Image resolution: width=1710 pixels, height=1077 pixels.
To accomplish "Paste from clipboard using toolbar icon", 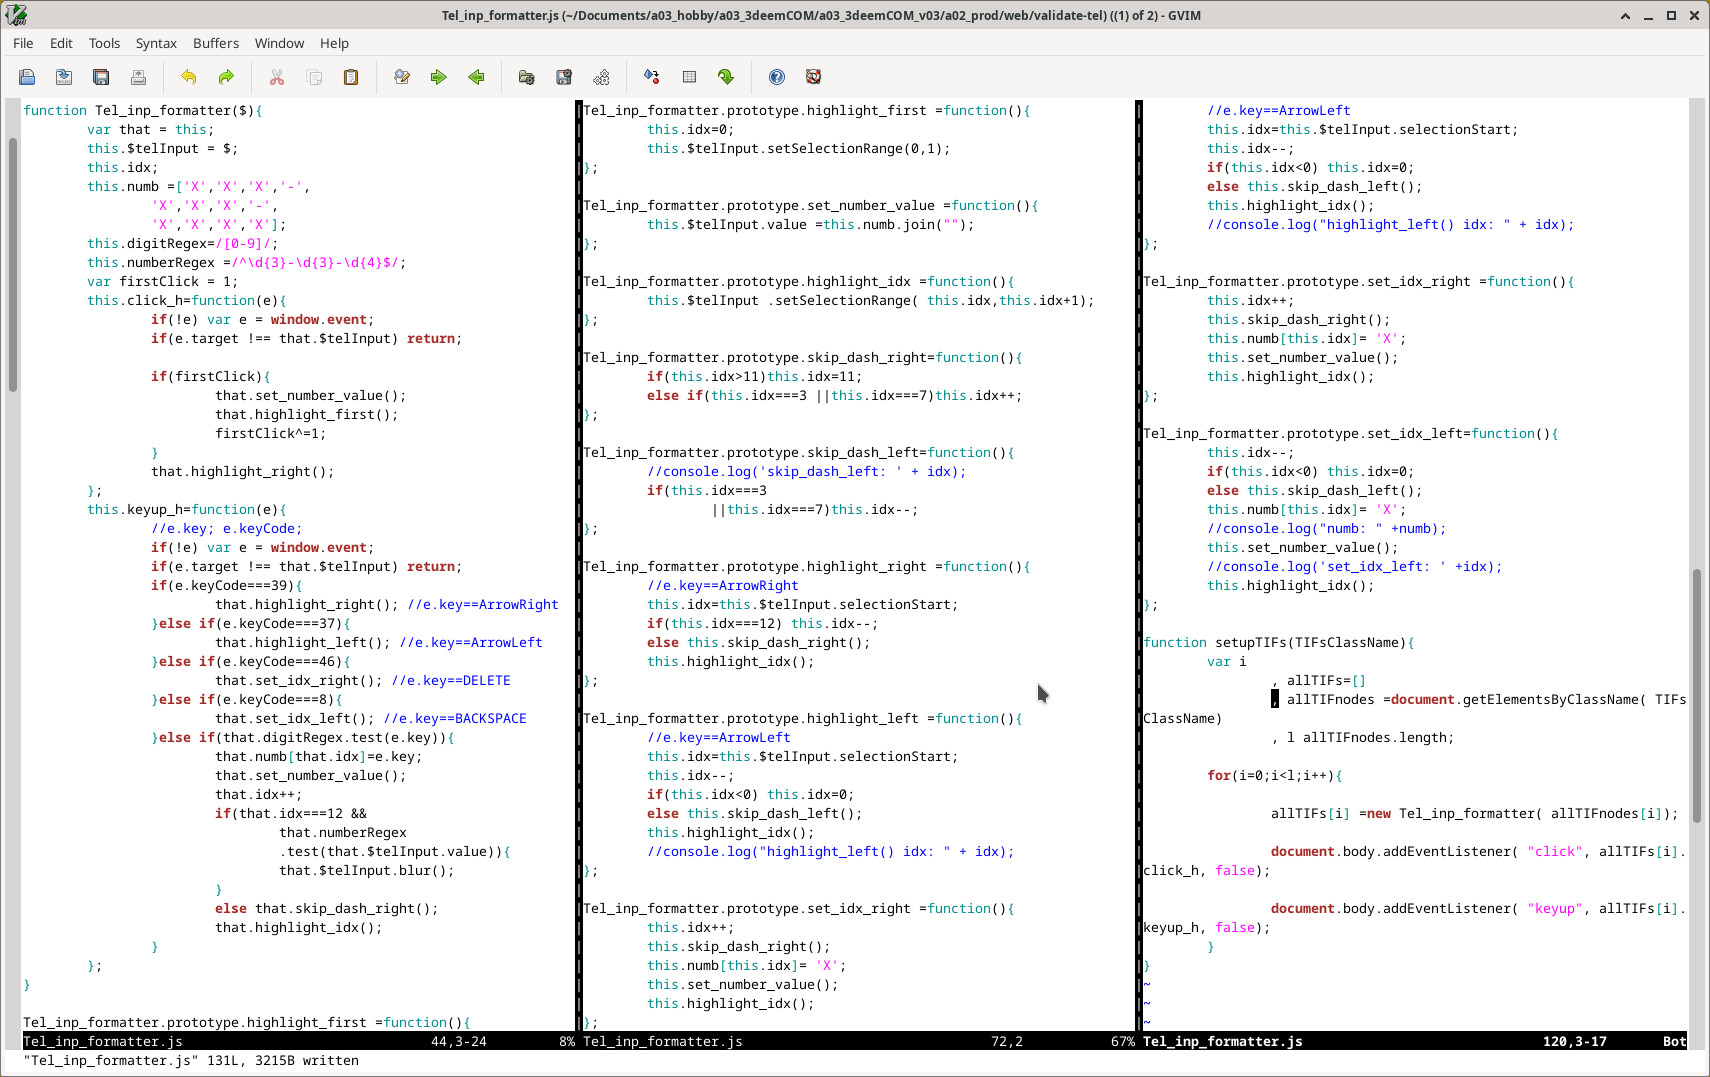I will (x=351, y=77).
